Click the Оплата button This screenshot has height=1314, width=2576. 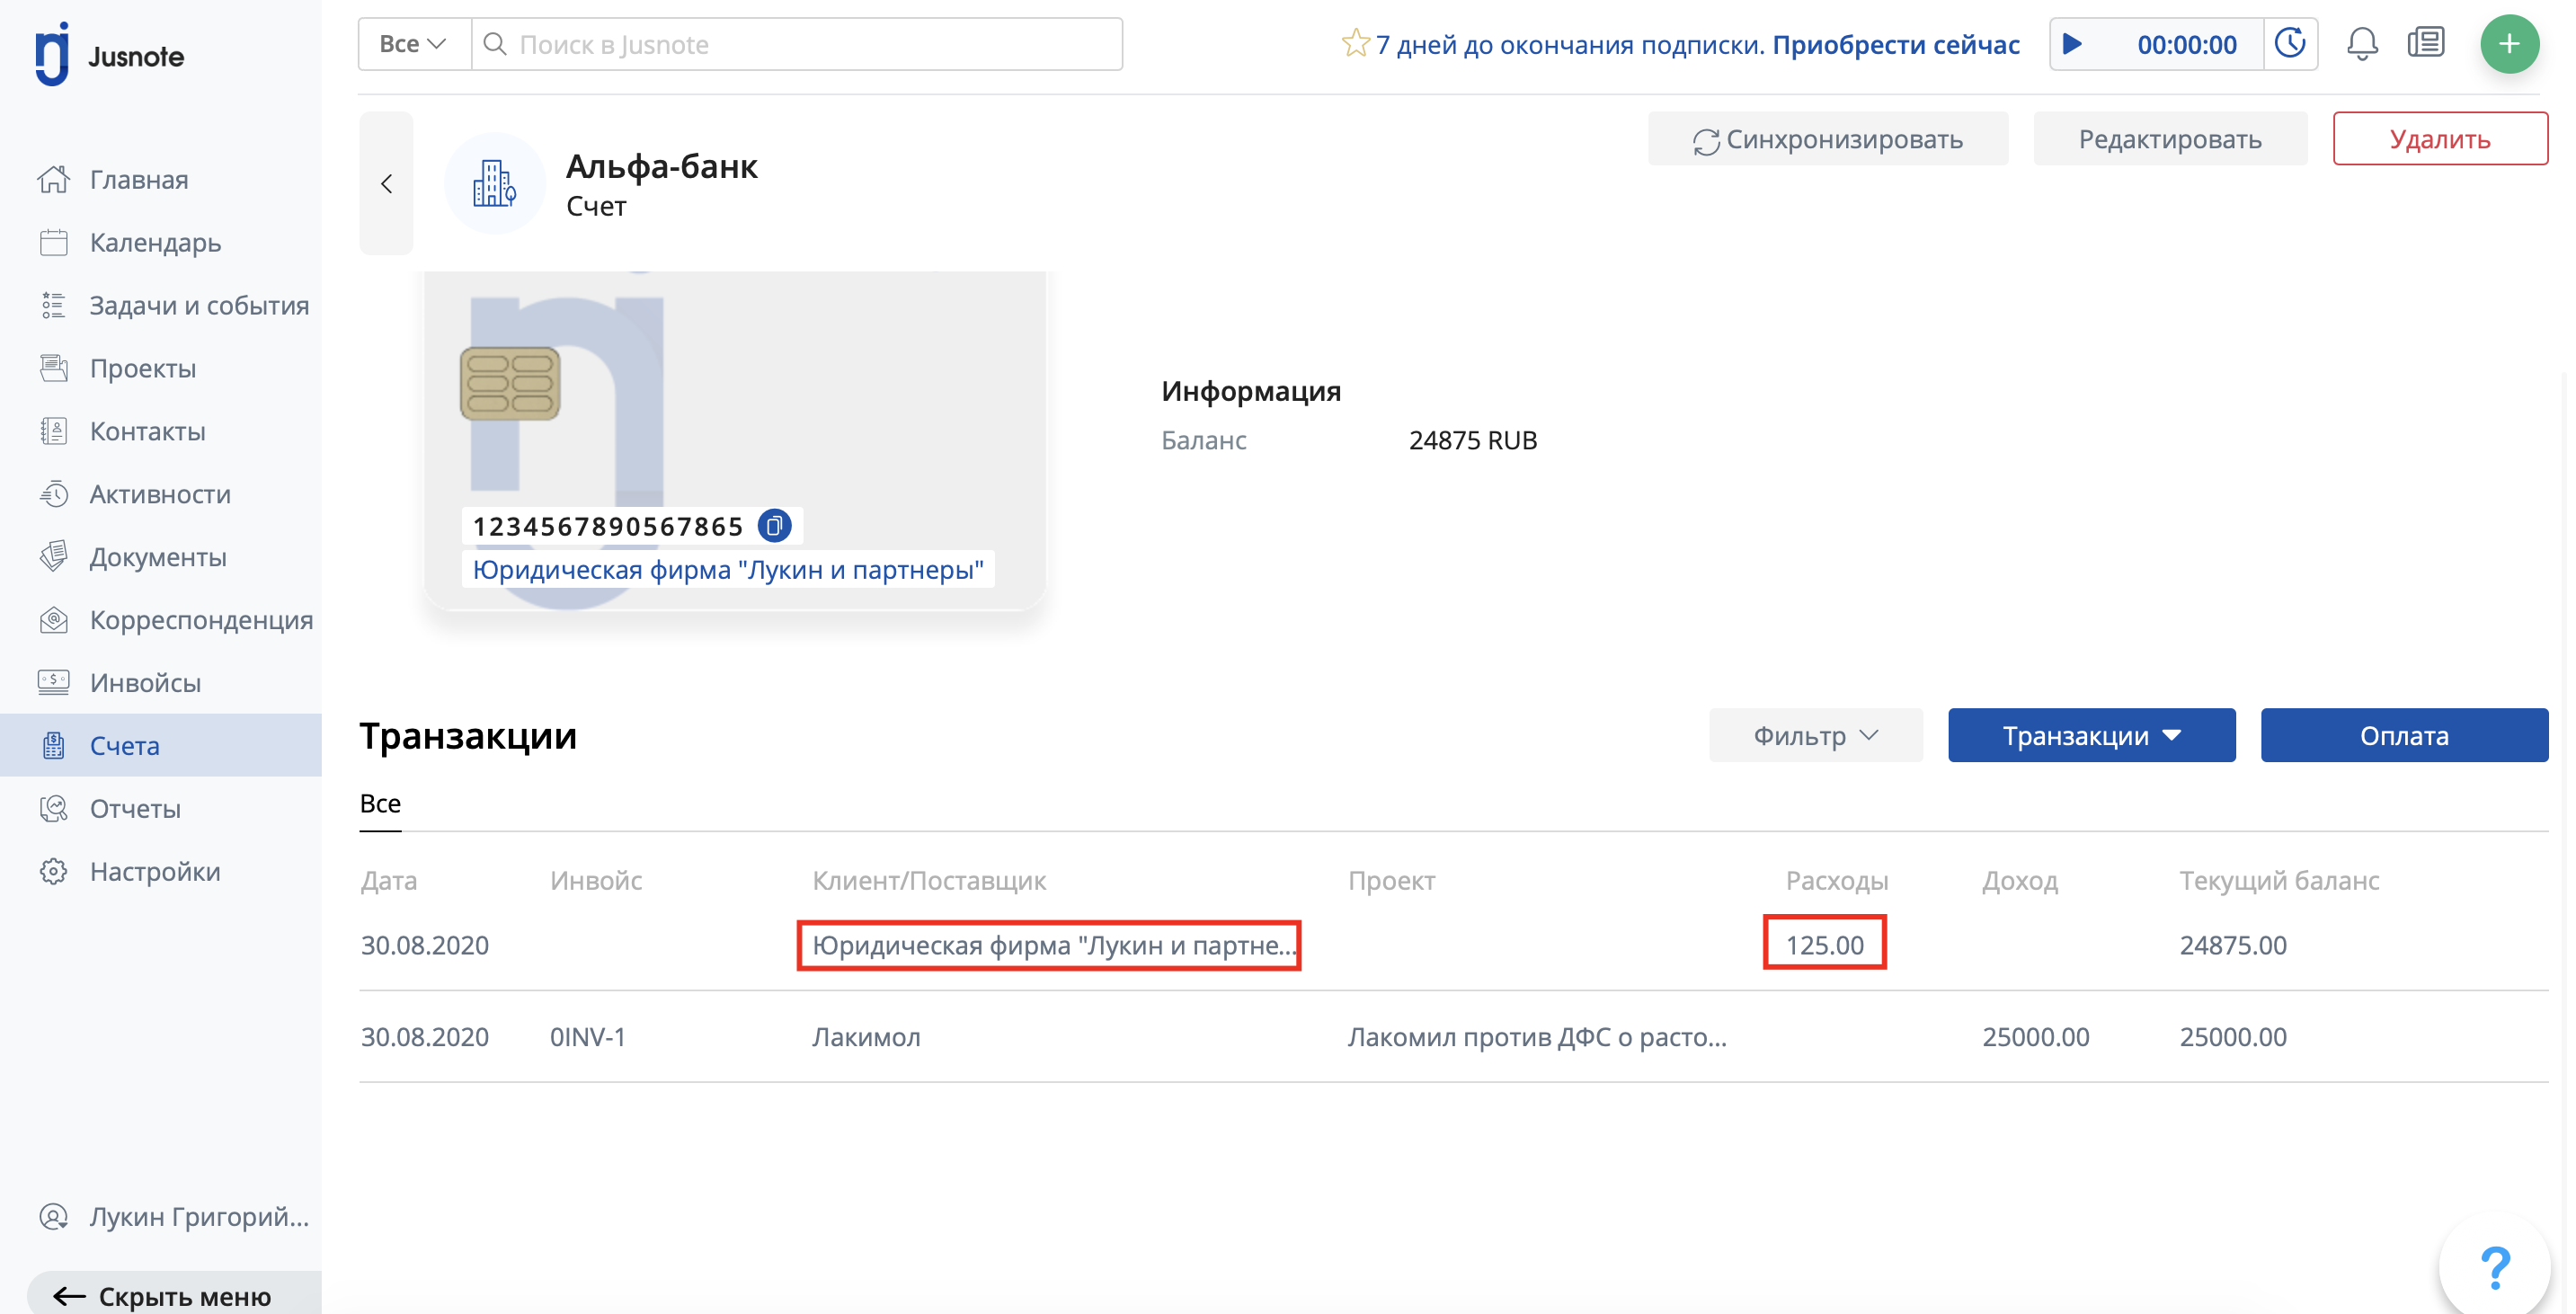click(2404, 735)
